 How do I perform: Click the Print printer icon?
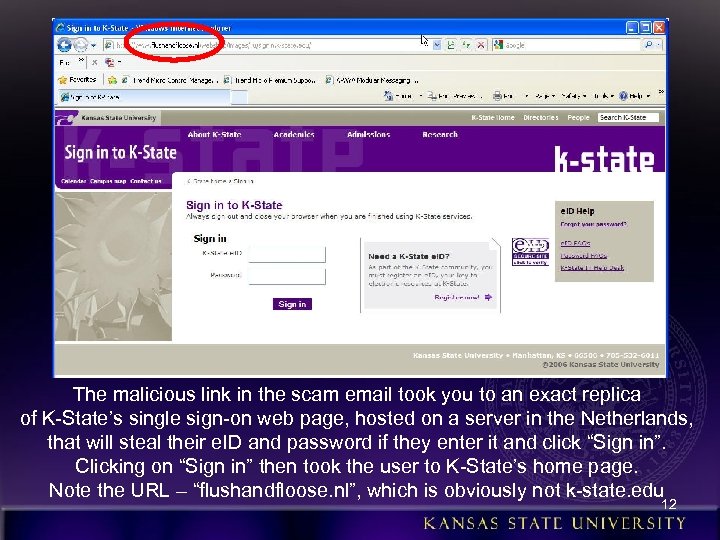(x=497, y=96)
